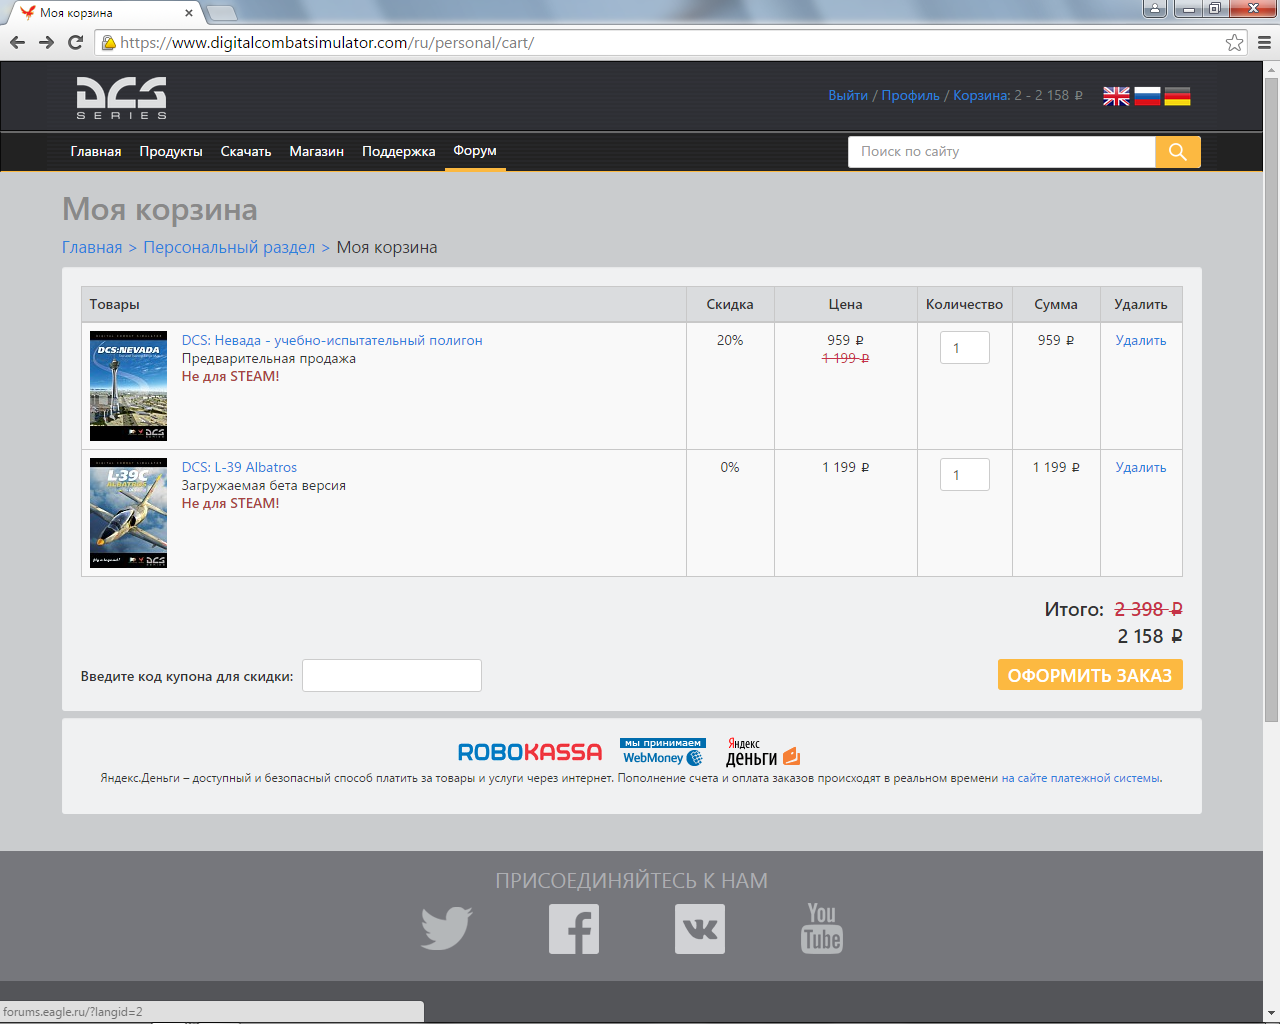Click the ОФОРМИТЬ ЗАКАЗ checkout button

tap(1090, 675)
